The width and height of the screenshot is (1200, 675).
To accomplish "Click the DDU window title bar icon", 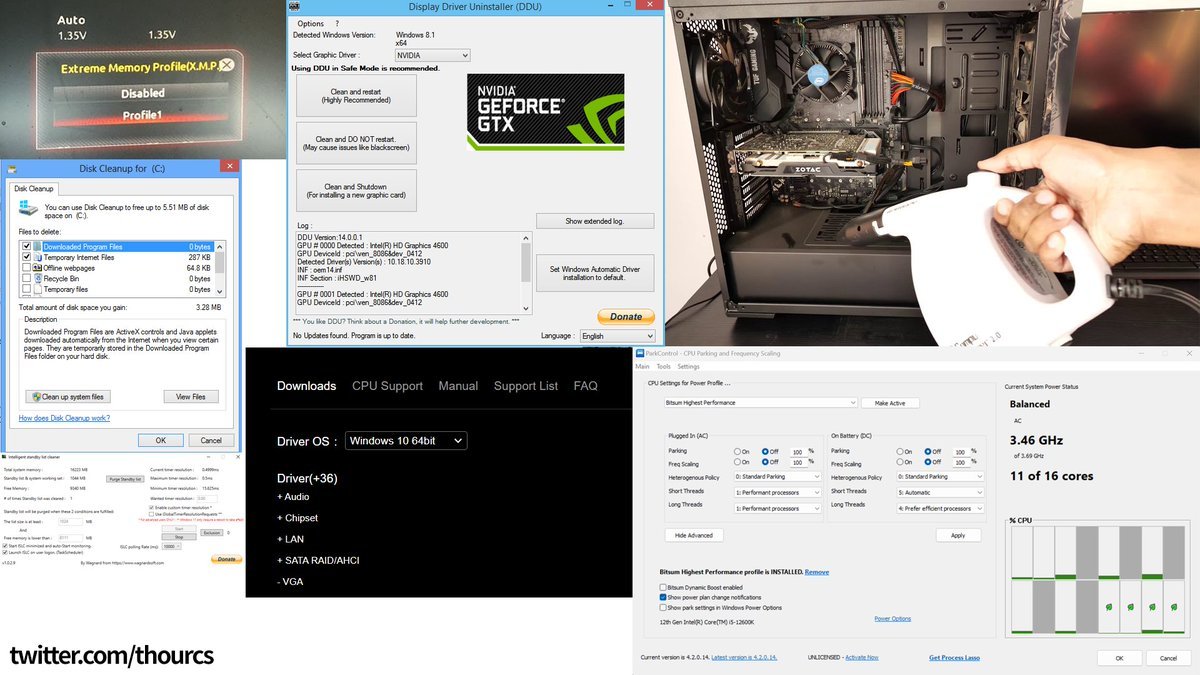I will (294, 7).
